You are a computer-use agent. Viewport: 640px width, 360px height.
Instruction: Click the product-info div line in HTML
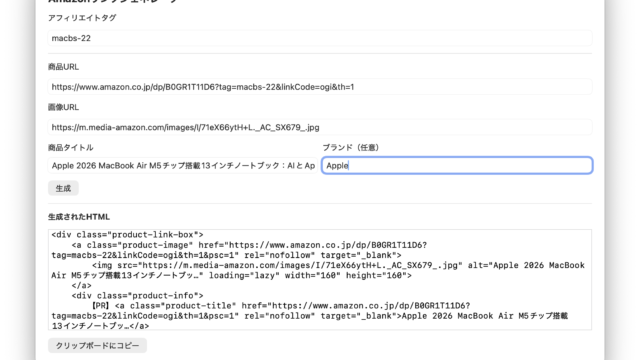138,296
